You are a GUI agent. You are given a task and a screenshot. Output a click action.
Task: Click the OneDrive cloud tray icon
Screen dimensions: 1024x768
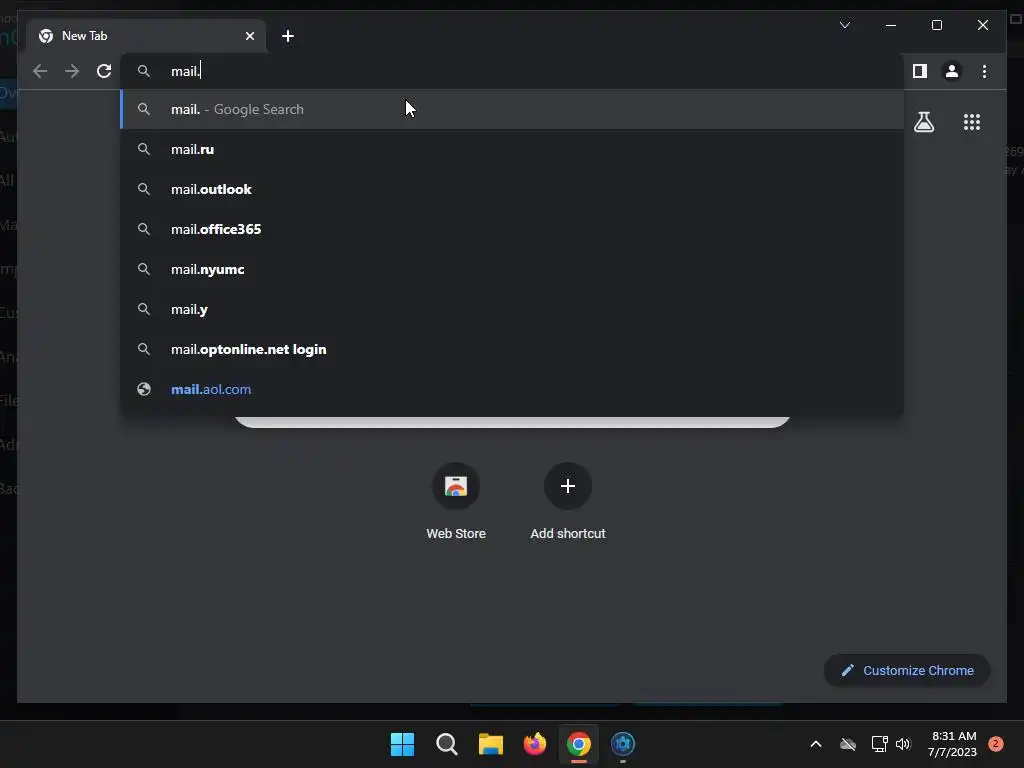pyautogui.click(x=848, y=744)
